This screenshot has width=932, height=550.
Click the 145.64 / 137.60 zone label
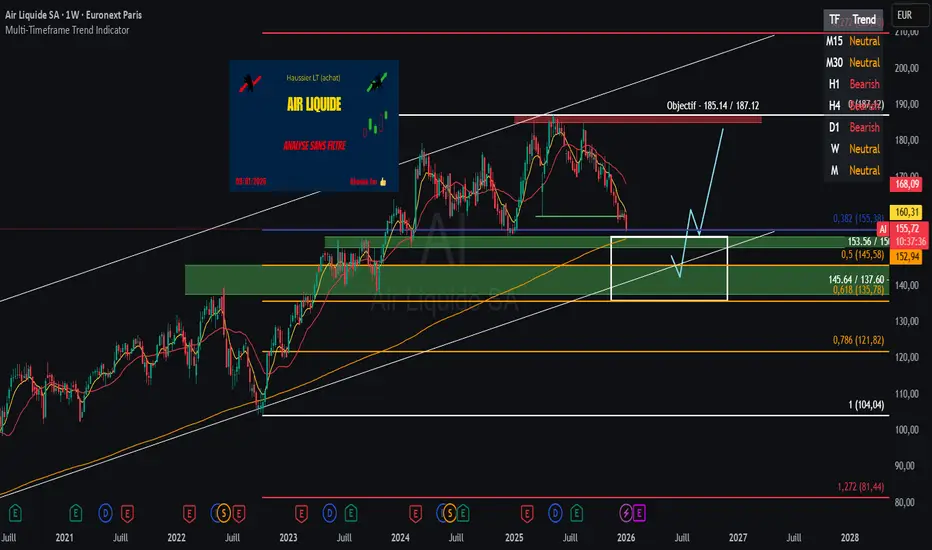(x=858, y=279)
